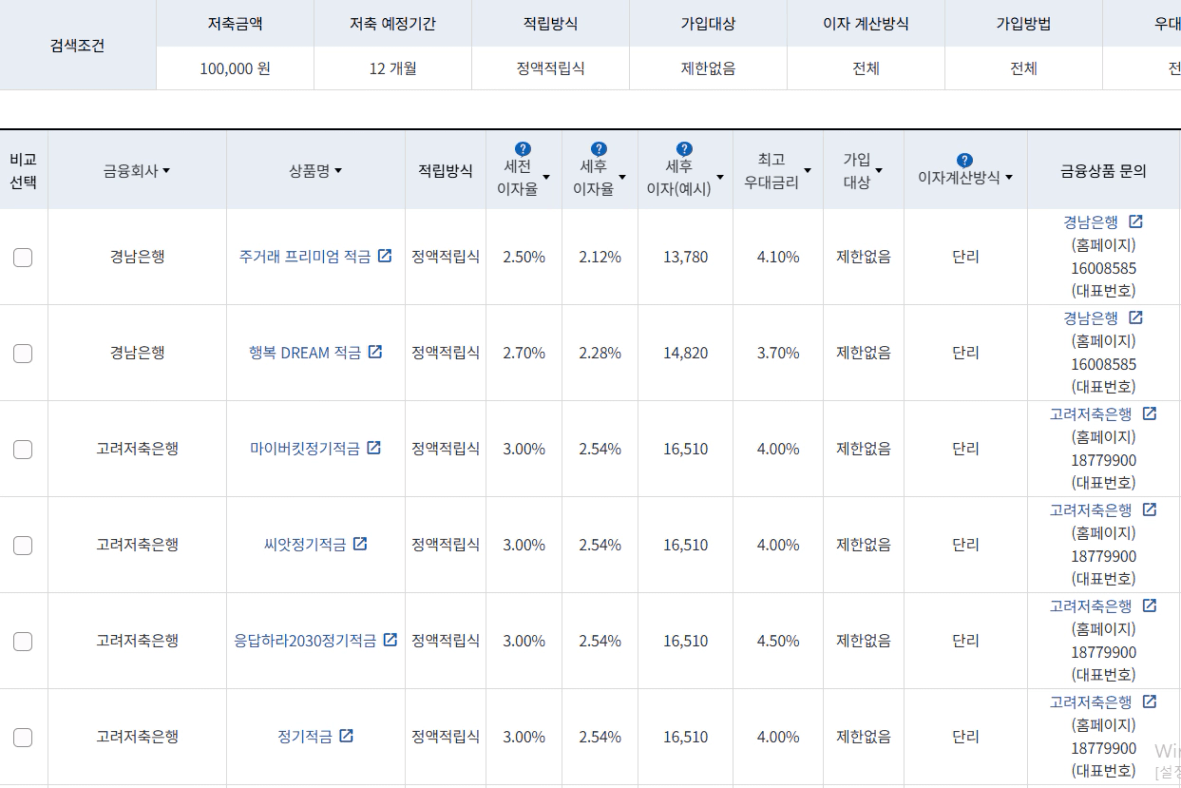Click 적립방식 column header in table
This screenshot has height=788, width=1181.
click(x=445, y=171)
